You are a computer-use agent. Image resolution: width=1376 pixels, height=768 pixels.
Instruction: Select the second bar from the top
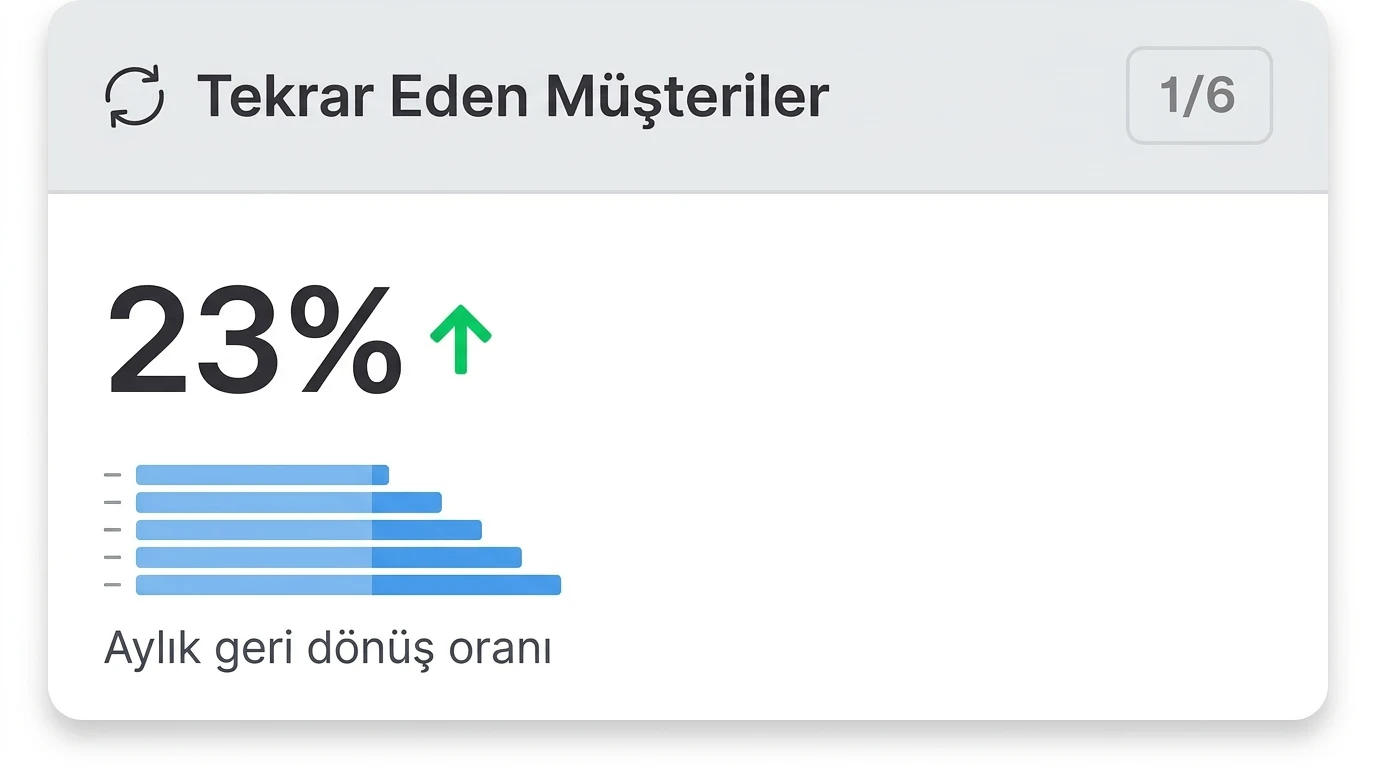(x=288, y=502)
